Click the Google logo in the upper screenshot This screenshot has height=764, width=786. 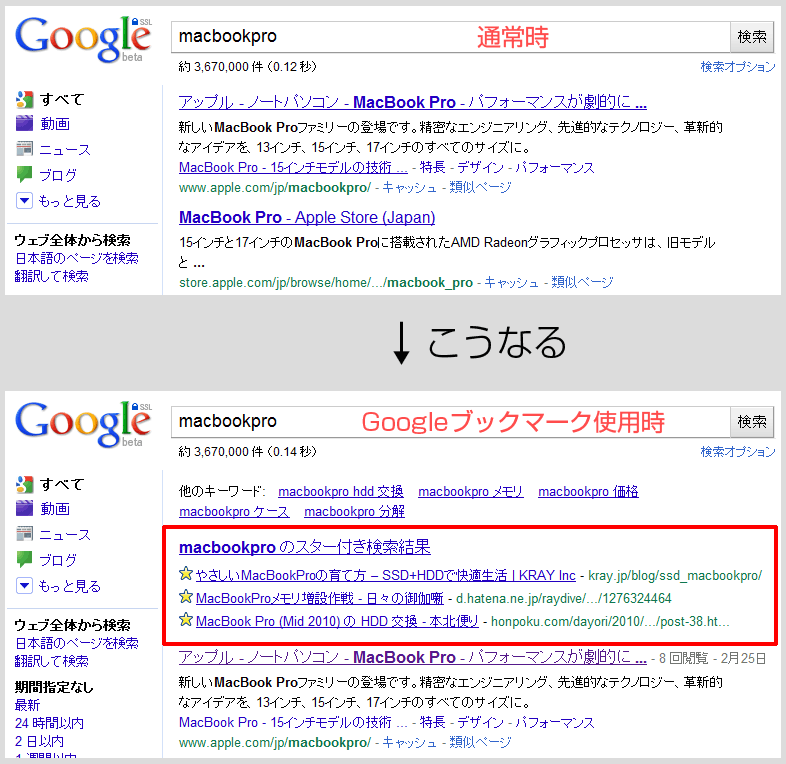tap(82, 38)
